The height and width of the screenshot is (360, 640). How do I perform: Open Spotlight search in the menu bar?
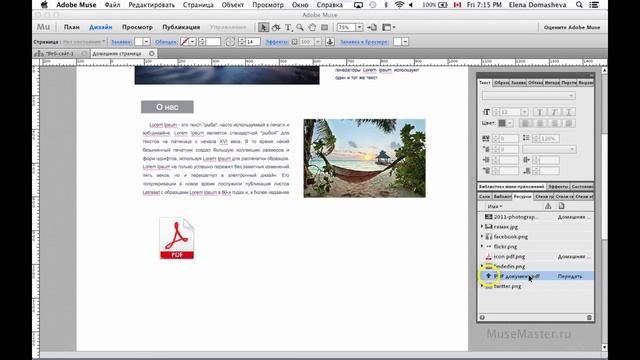click(579, 5)
